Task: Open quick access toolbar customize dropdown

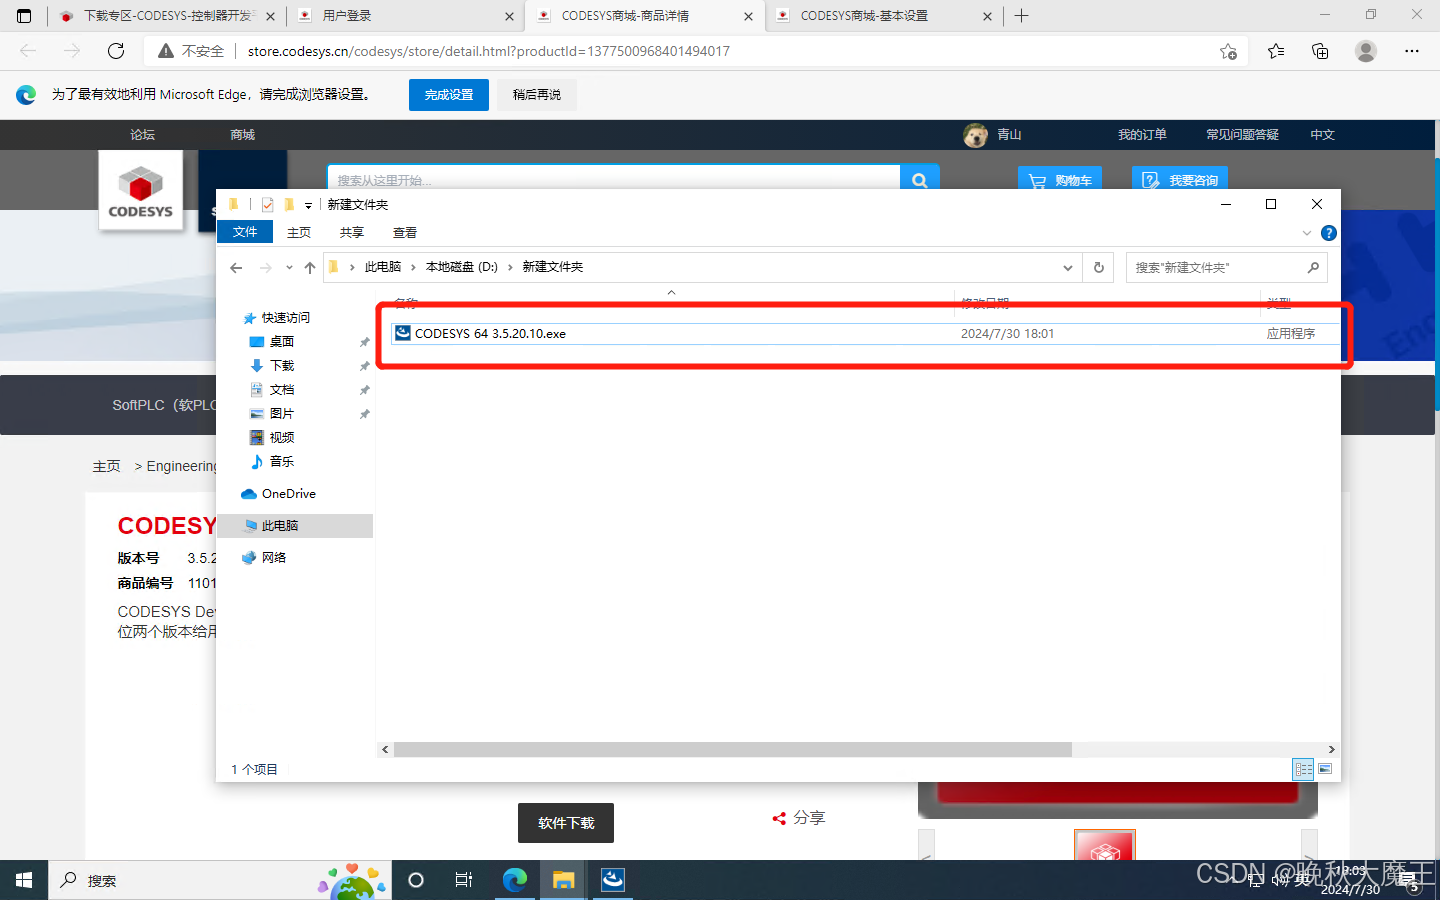Action: tap(308, 205)
